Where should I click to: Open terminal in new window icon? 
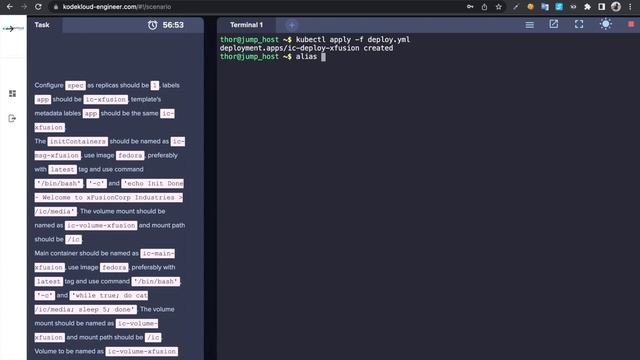pos(553,24)
